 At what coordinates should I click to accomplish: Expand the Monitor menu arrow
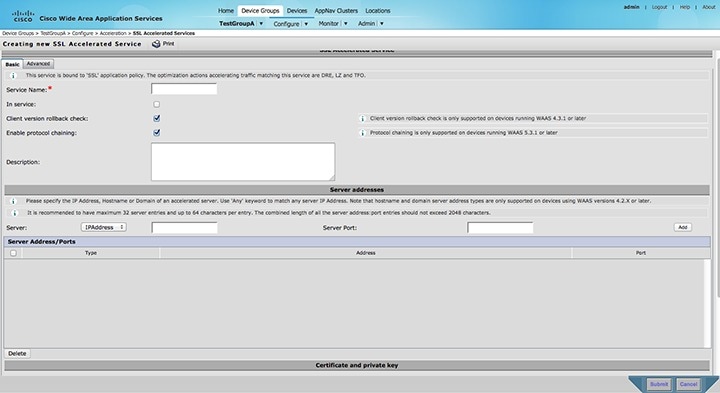346,23
